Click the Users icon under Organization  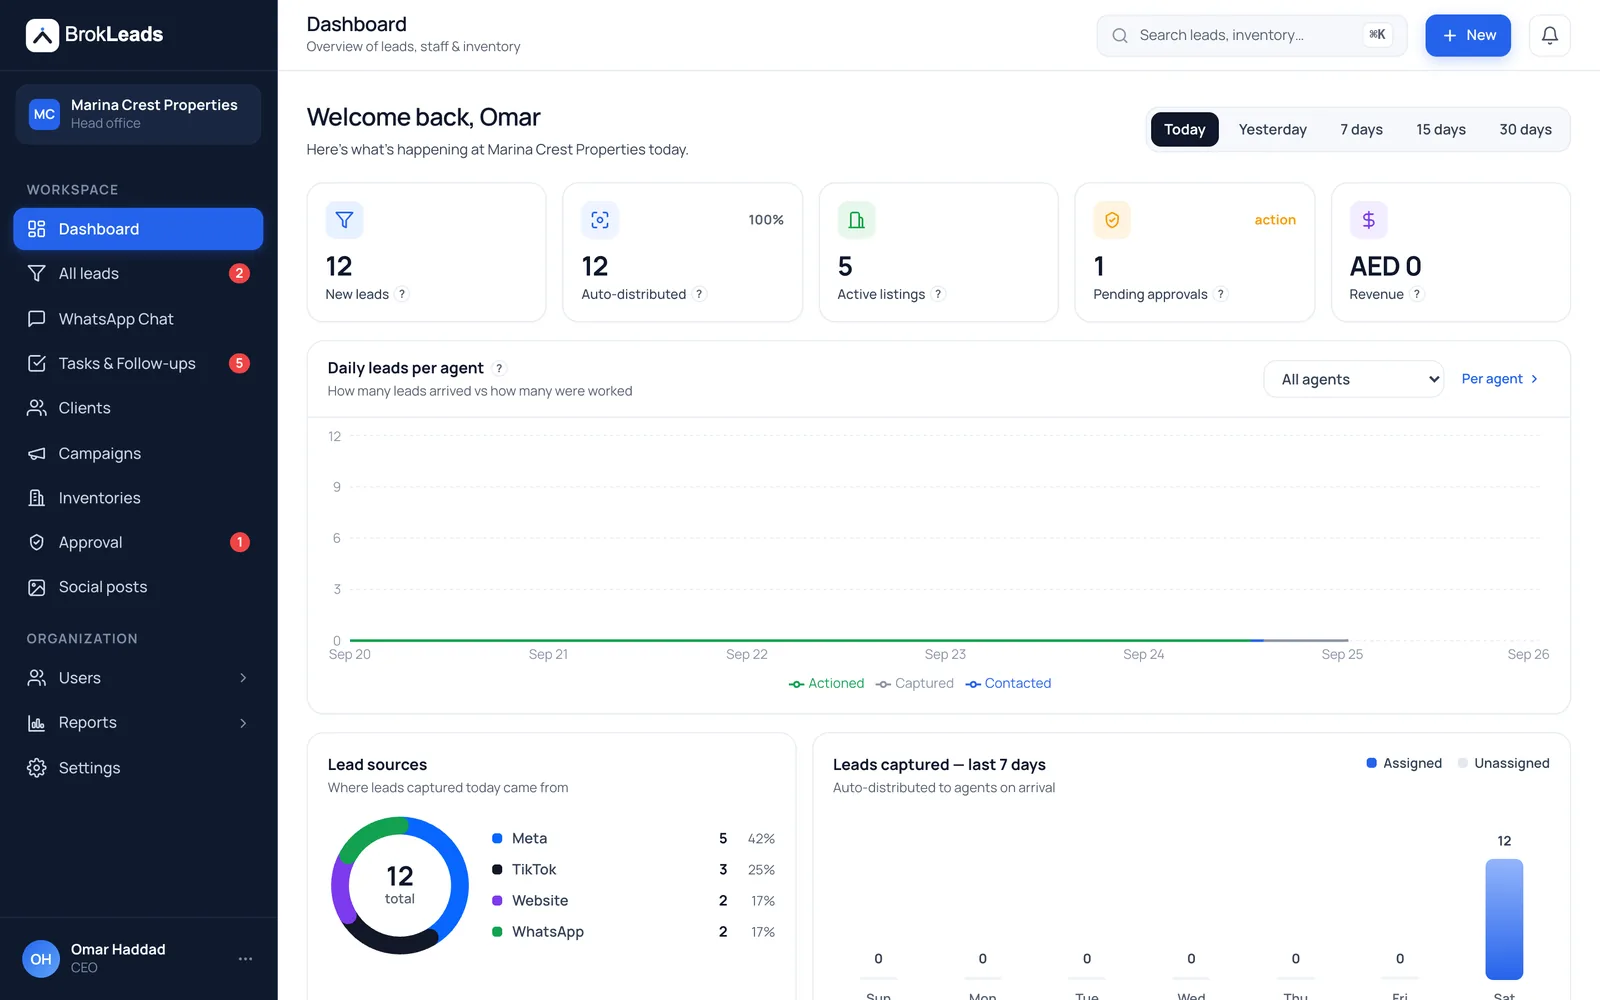(x=37, y=678)
